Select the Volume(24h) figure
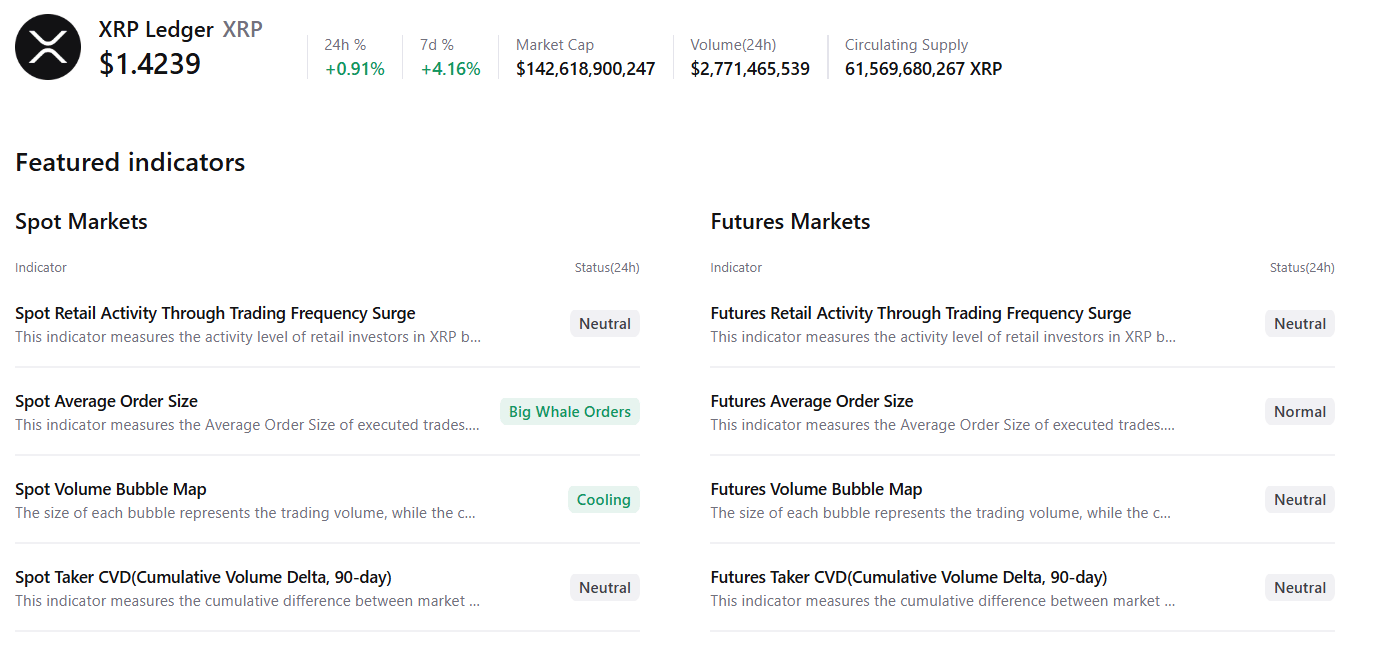1378x645 pixels. (750, 69)
